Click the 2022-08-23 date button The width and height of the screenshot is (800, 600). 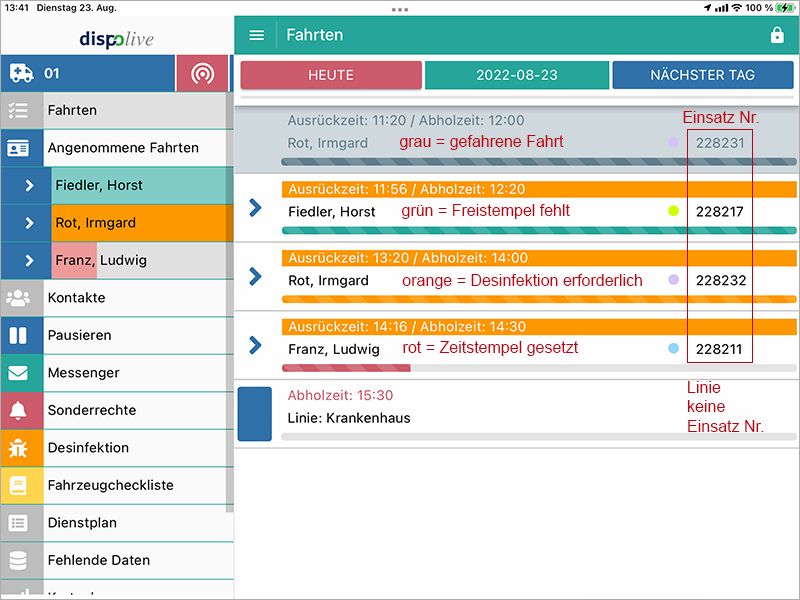516,75
